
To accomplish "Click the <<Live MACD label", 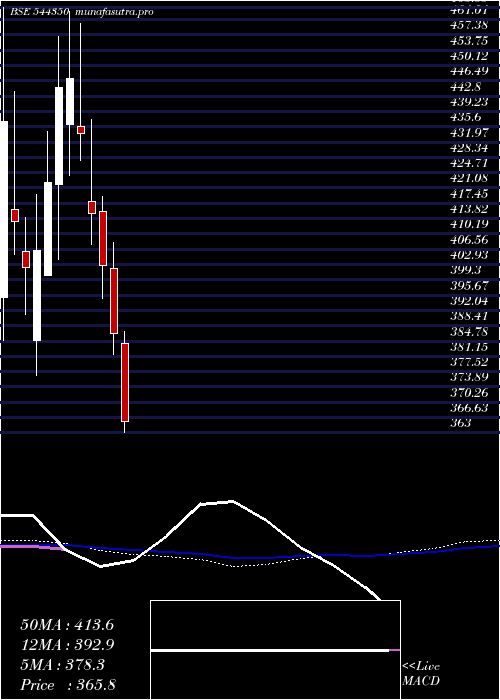I will tap(421, 674).
